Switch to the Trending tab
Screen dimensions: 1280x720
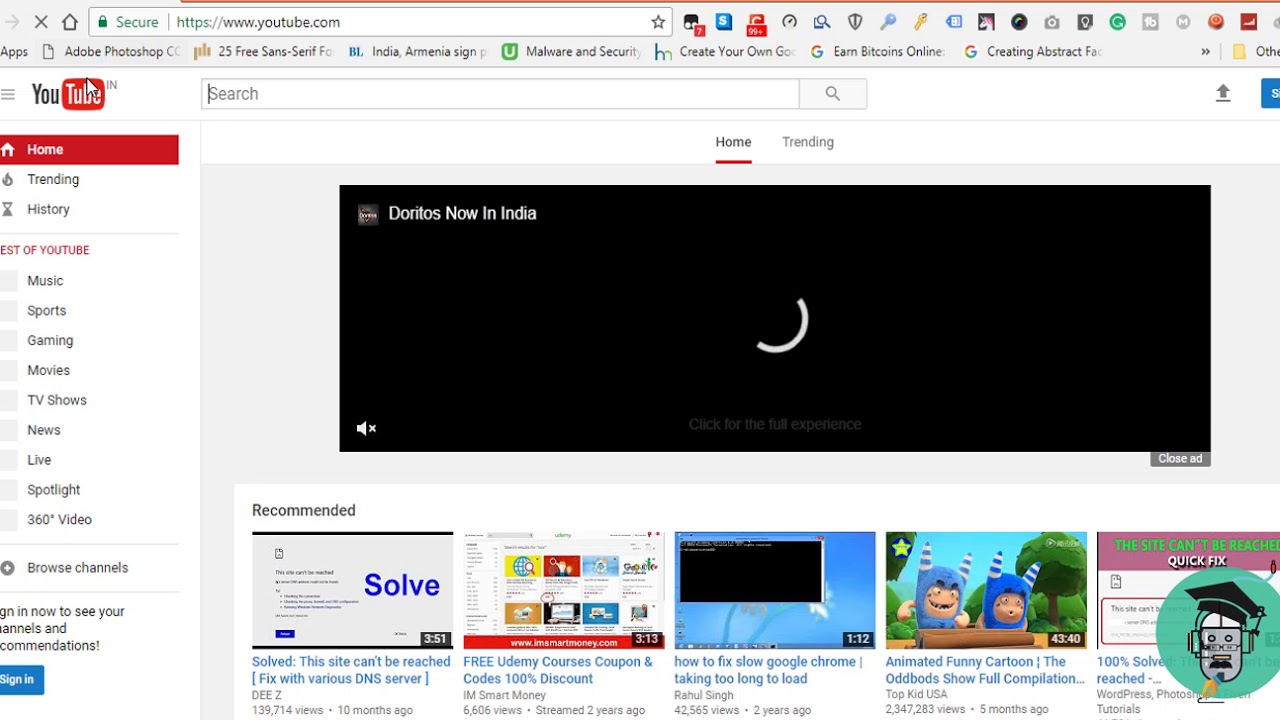point(808,142)
